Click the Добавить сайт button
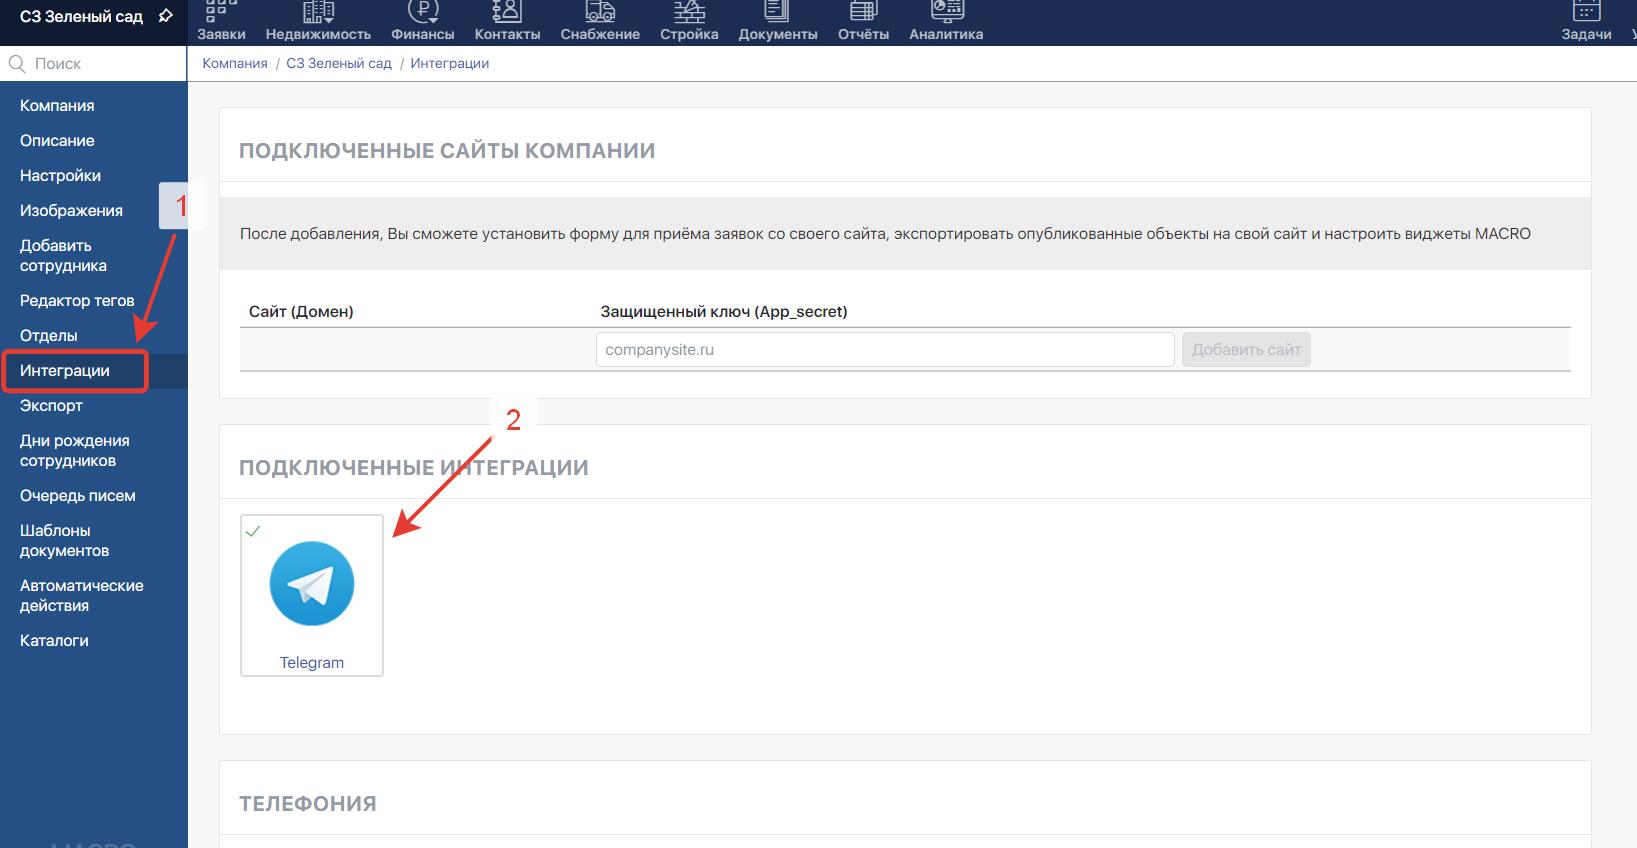This screenshot has width=1637, height=848. click(1246, 350)
